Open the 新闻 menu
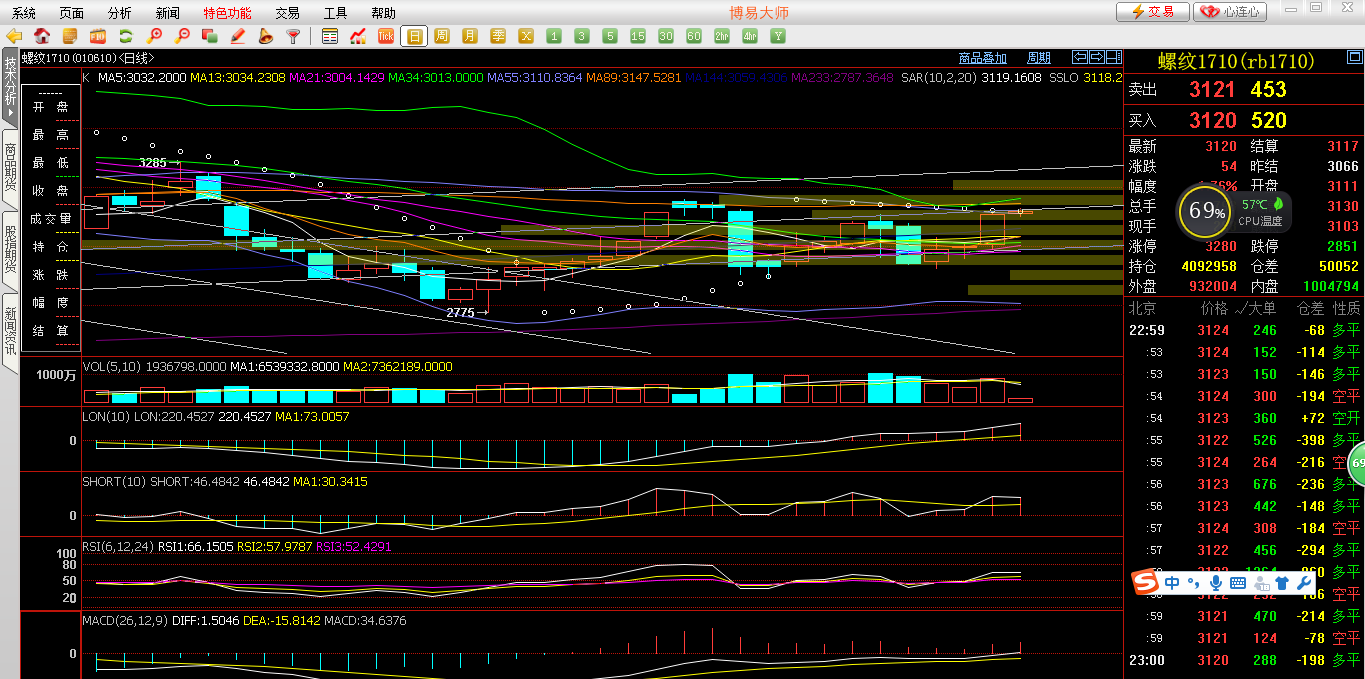This screenshot has width=1365, height=679. (168, 13)
